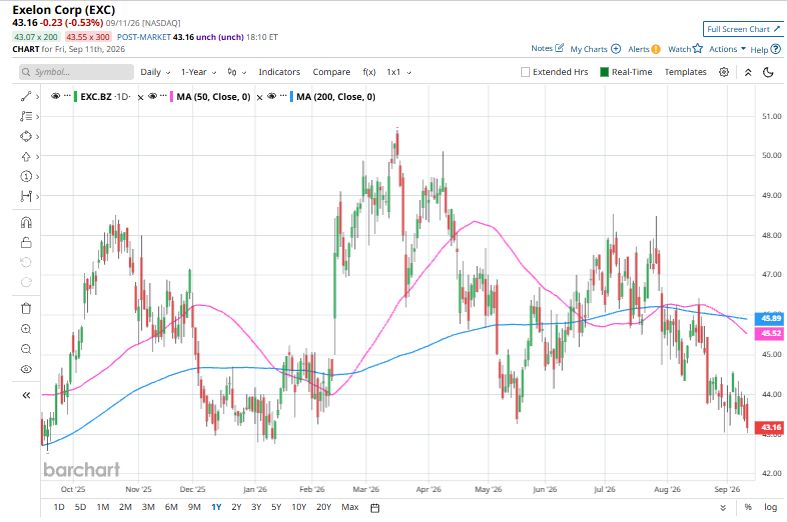Open the Daily frequency dropdown

click(155, 72)
